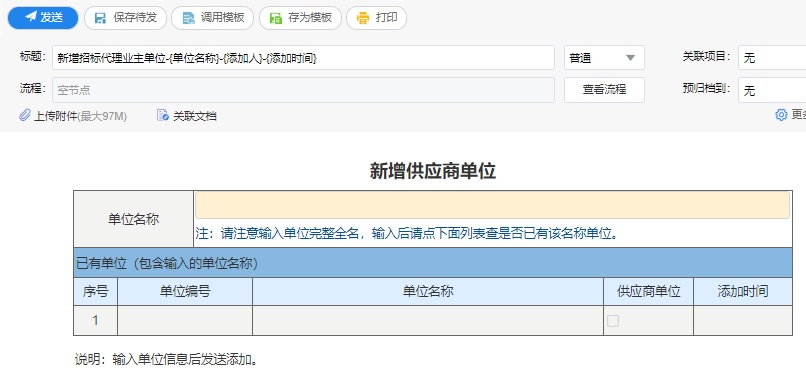Click the 添加时间 column header

coord(743,292)
